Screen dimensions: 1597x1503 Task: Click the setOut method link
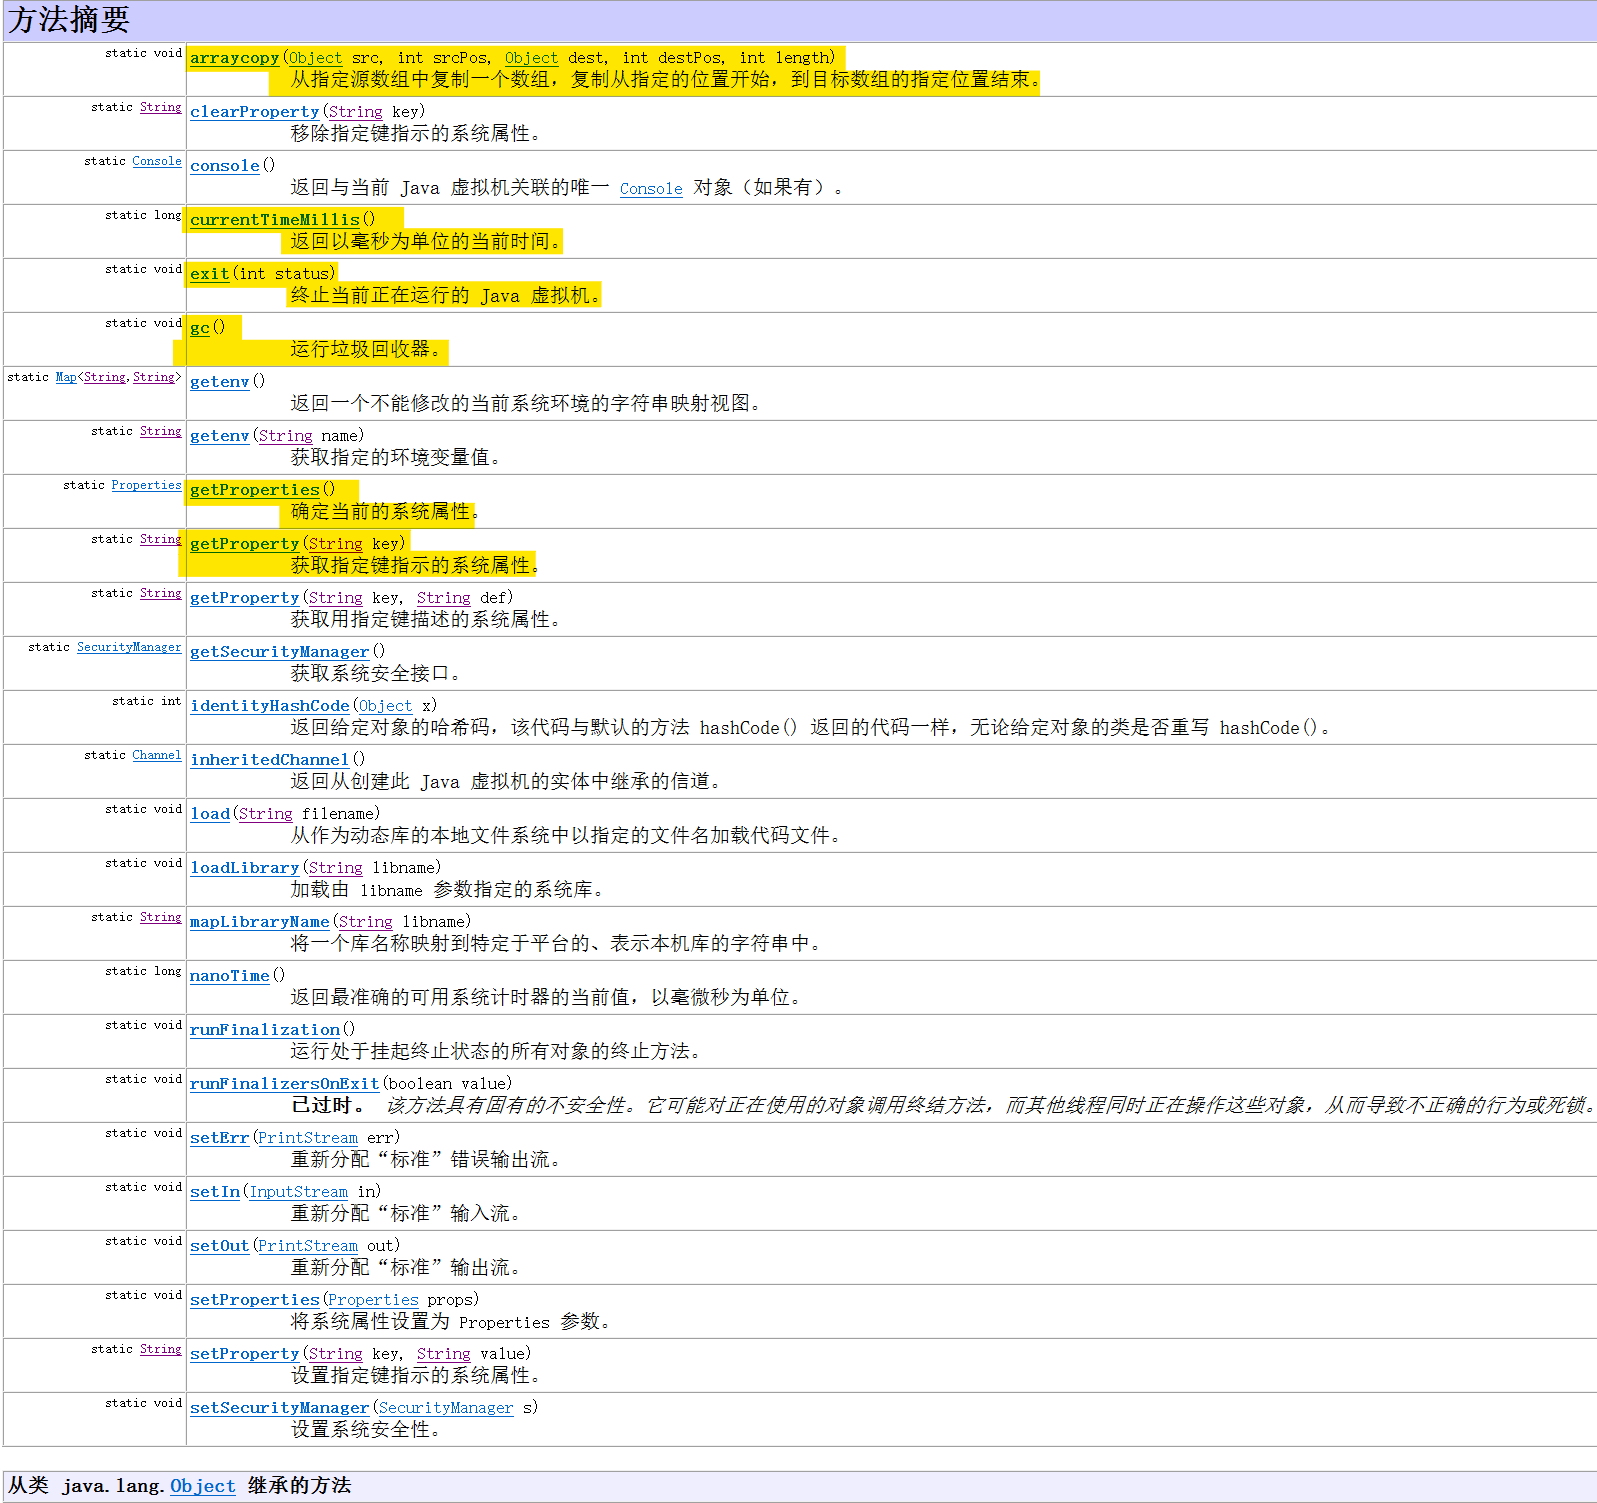coord(219,1246)
